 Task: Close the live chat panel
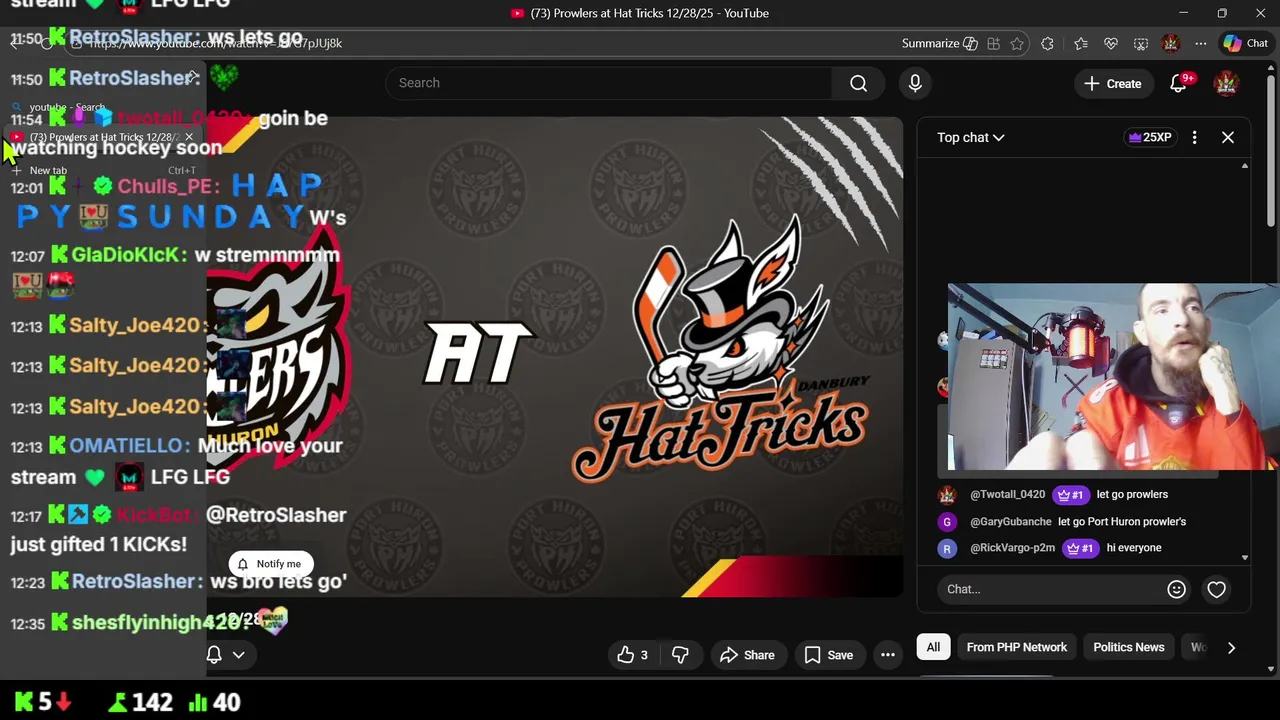coord(1228,137)
